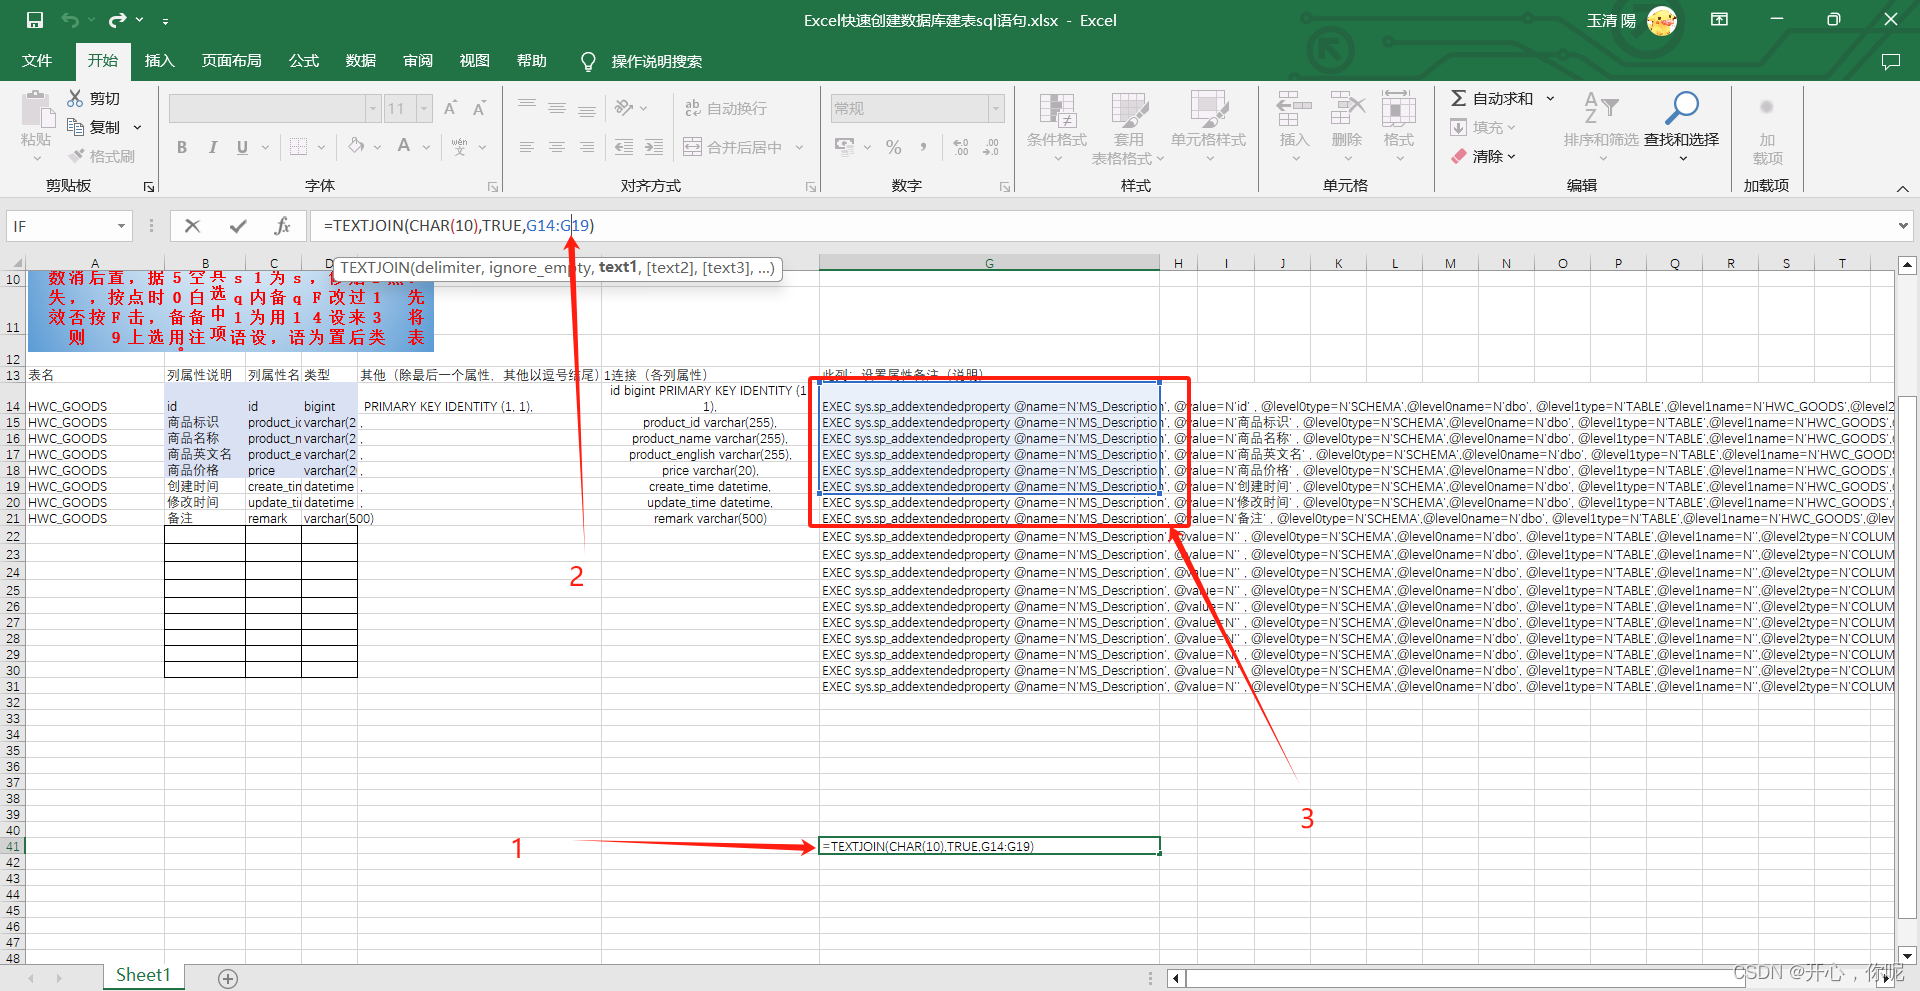Click the cancel (X) formula button
This screenshot has height=991, width=1920.
pyautogui.click(x=193, y=226)
